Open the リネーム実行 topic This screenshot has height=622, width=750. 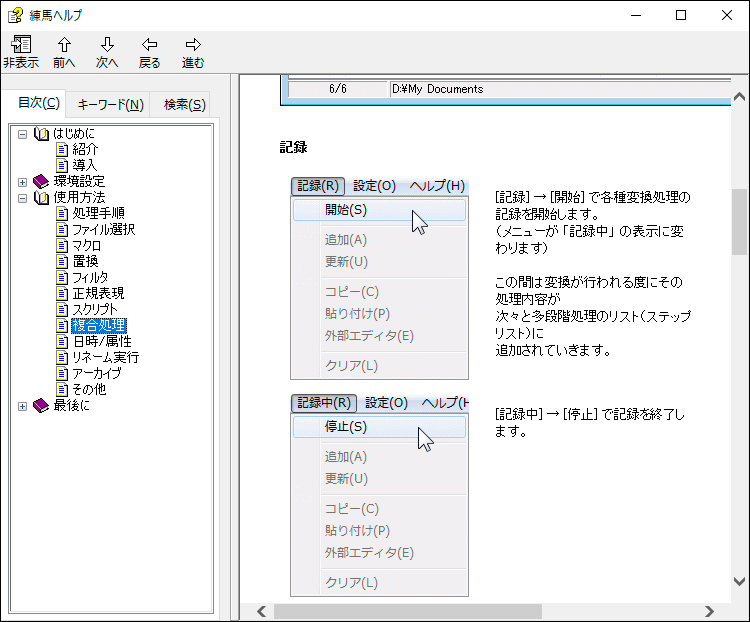106,358
